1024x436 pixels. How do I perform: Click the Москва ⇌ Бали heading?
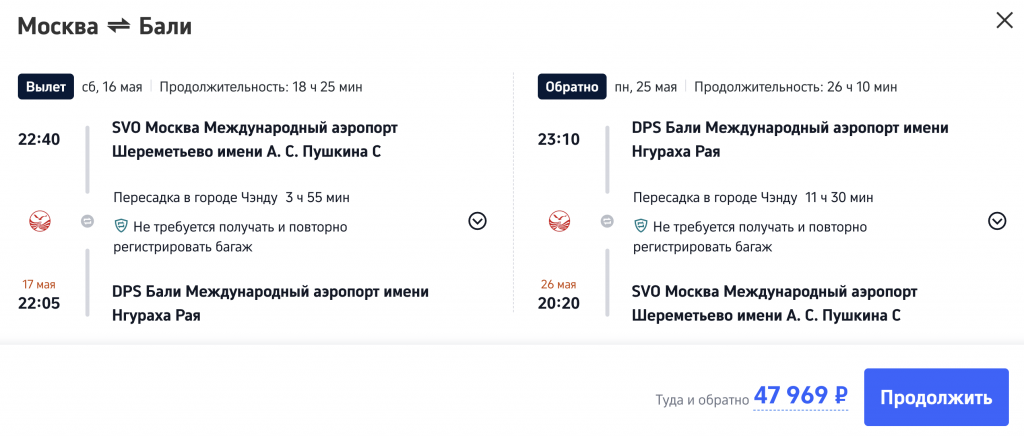(104, 27)
